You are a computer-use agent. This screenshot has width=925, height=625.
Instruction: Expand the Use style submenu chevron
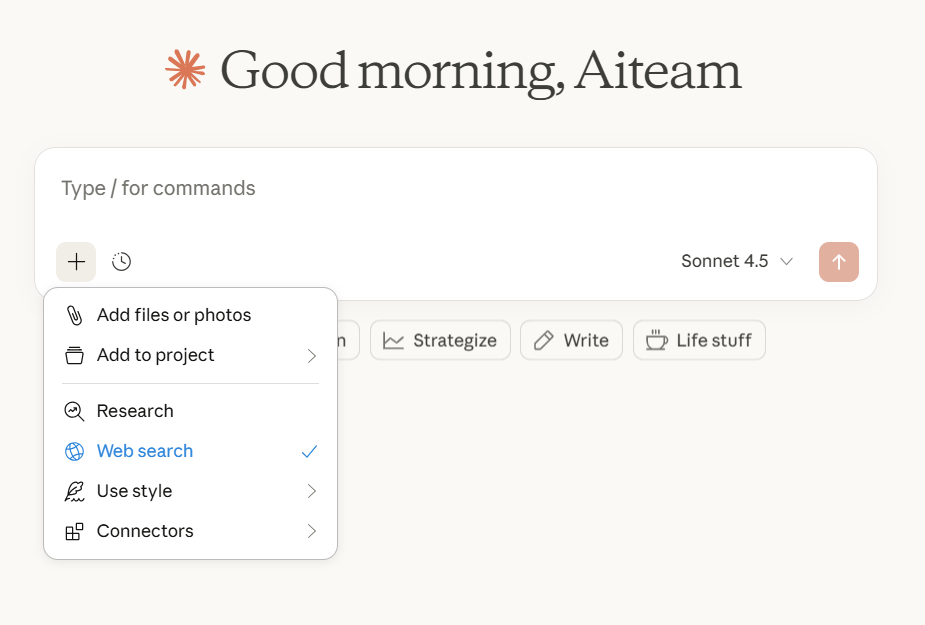click(311, 491)
